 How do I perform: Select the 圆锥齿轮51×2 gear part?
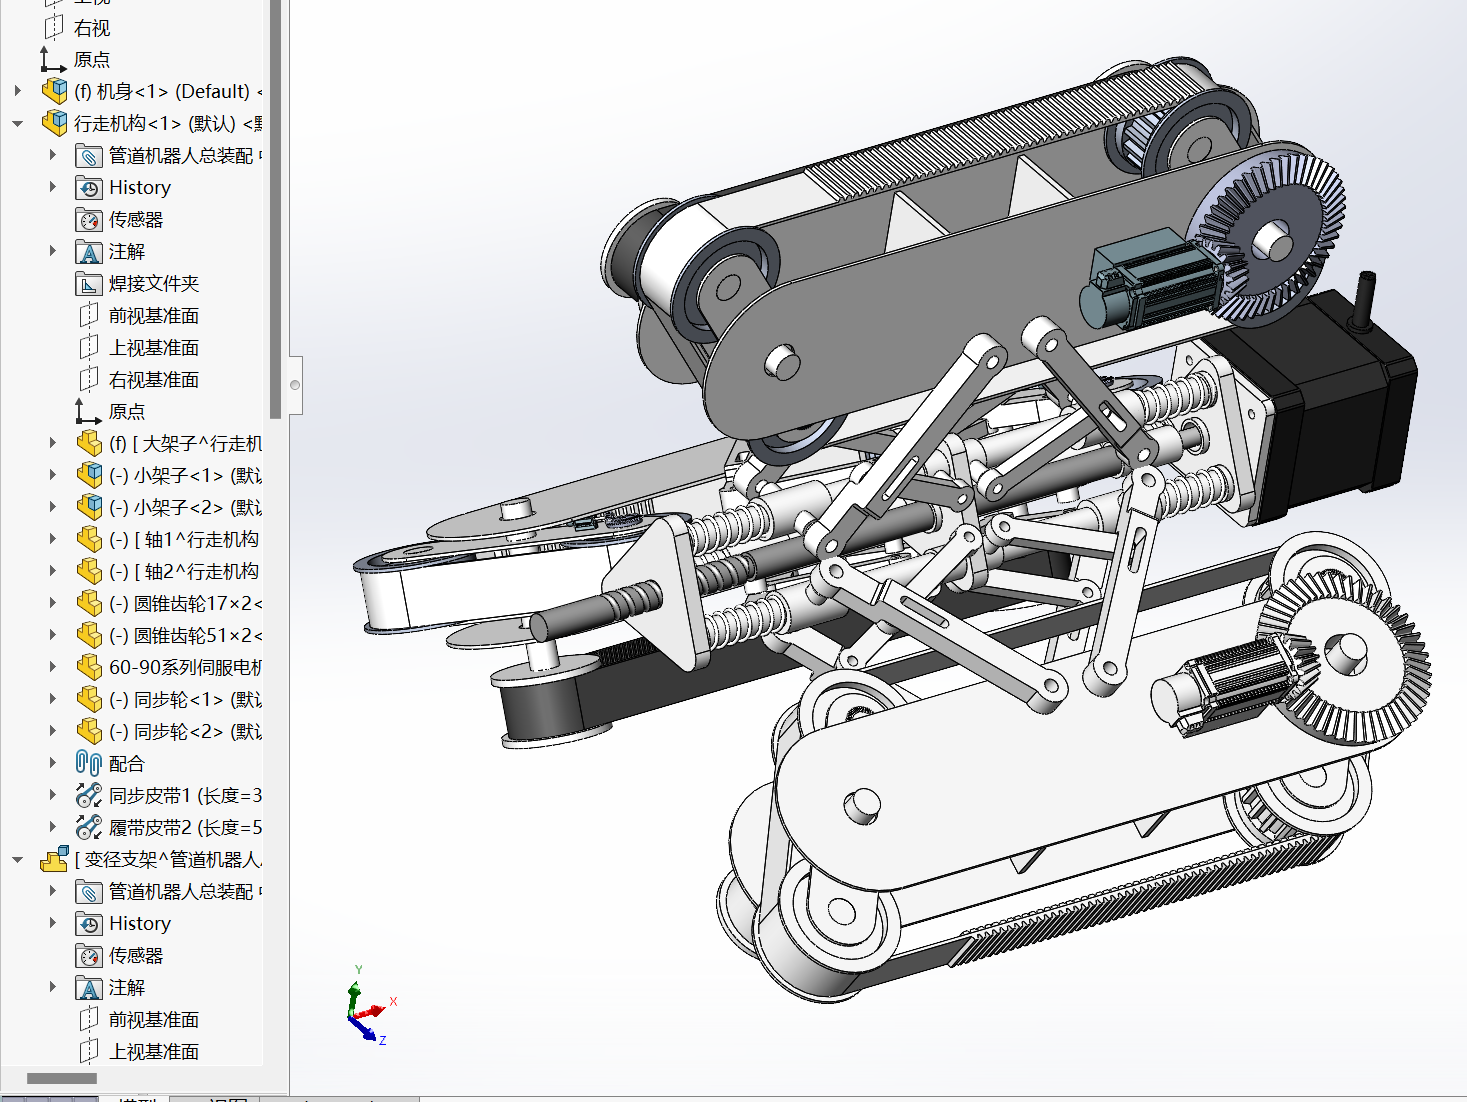[197, 636]
